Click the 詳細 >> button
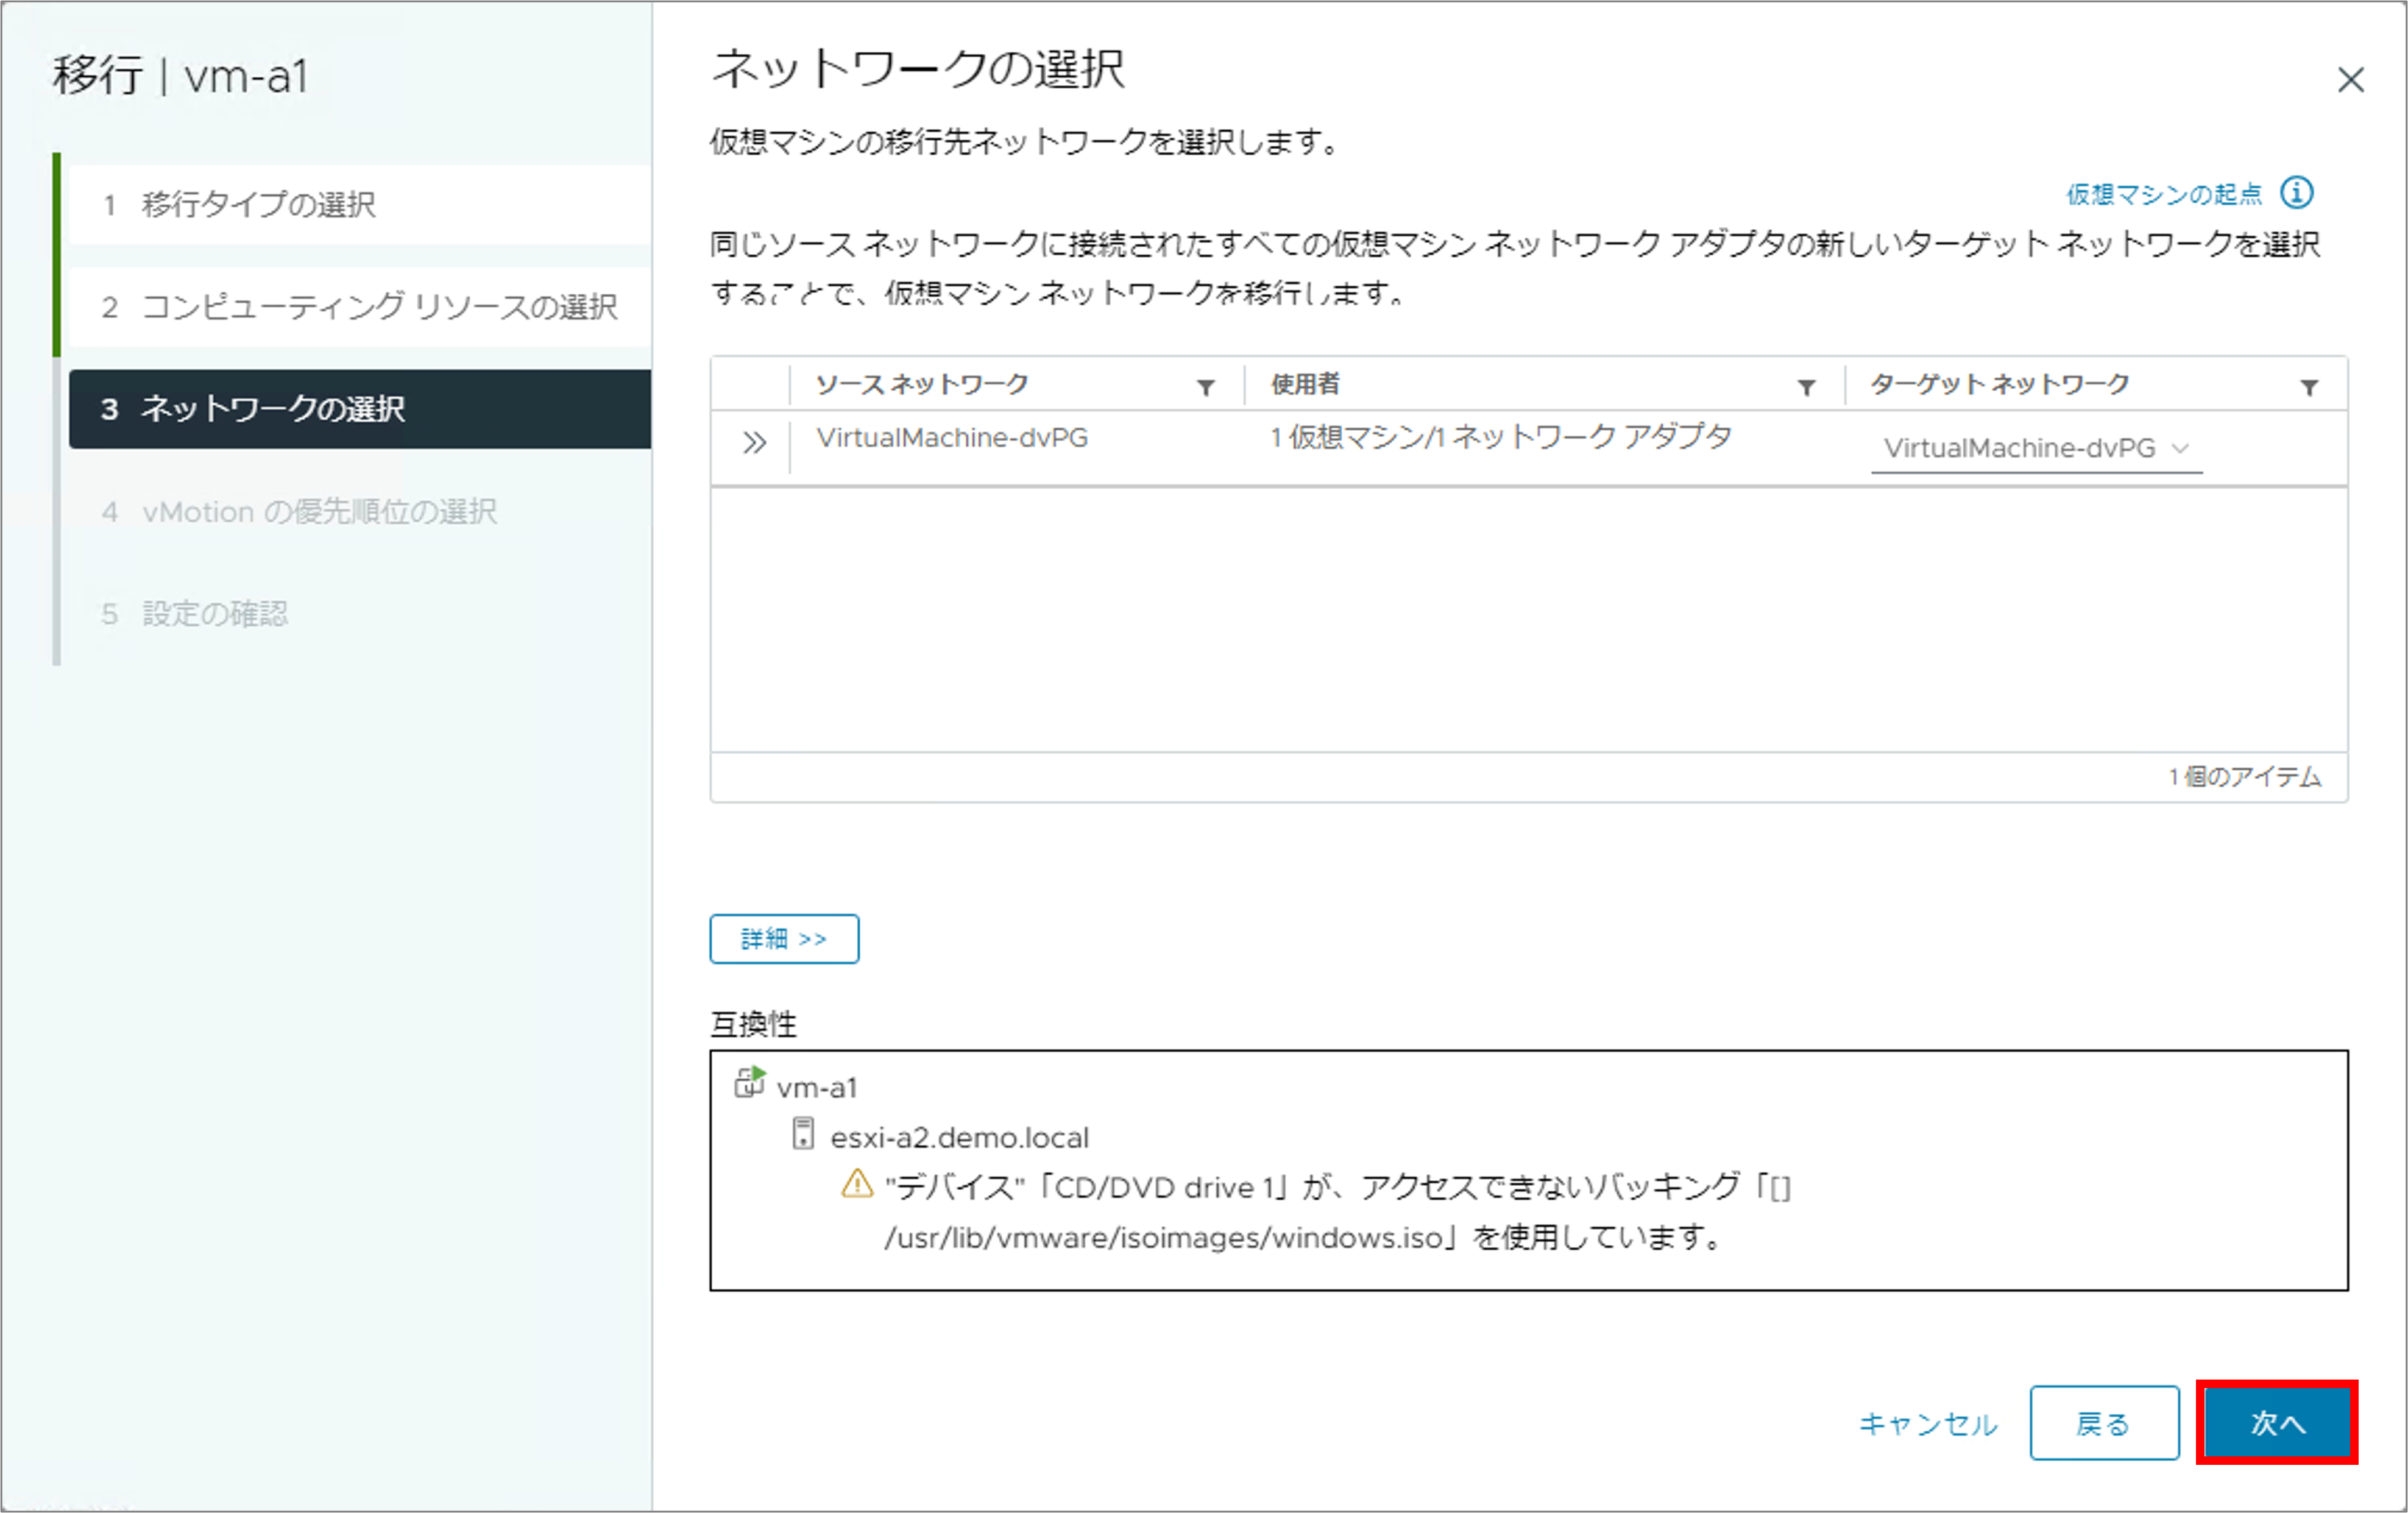2408x1513 pixels. click(x=784, y=939)
